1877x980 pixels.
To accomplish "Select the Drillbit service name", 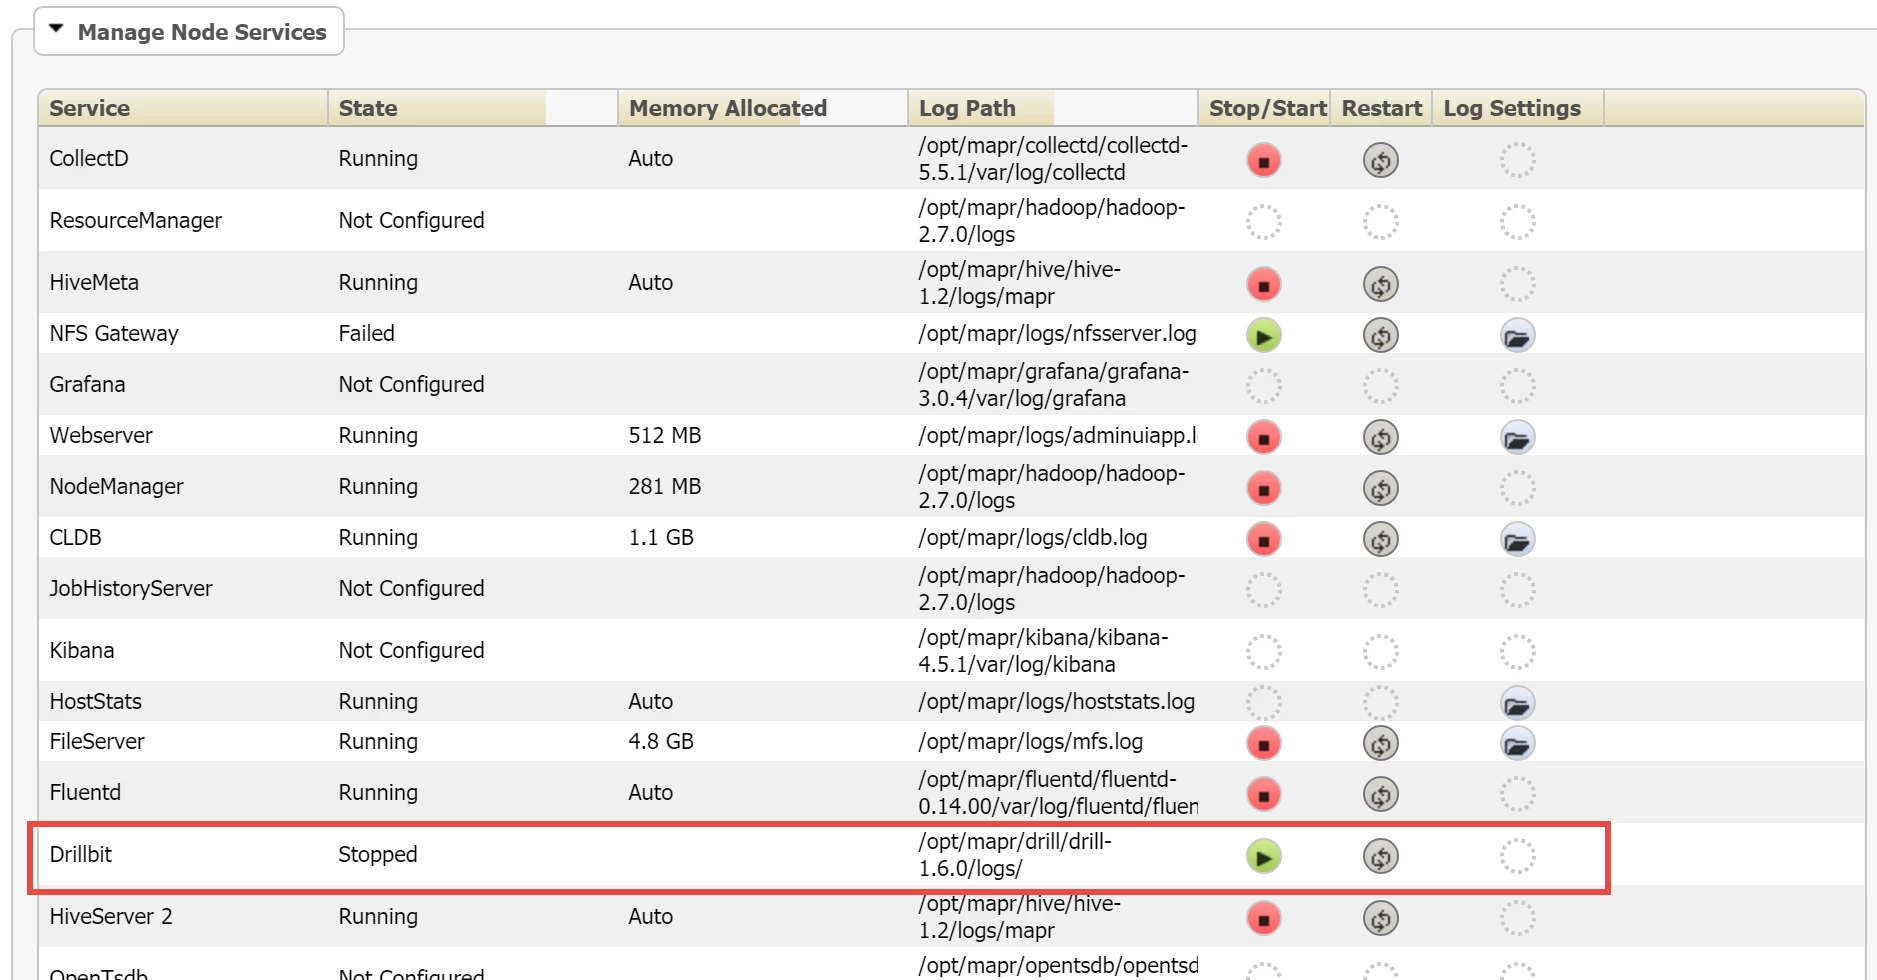I will (81, 854).
